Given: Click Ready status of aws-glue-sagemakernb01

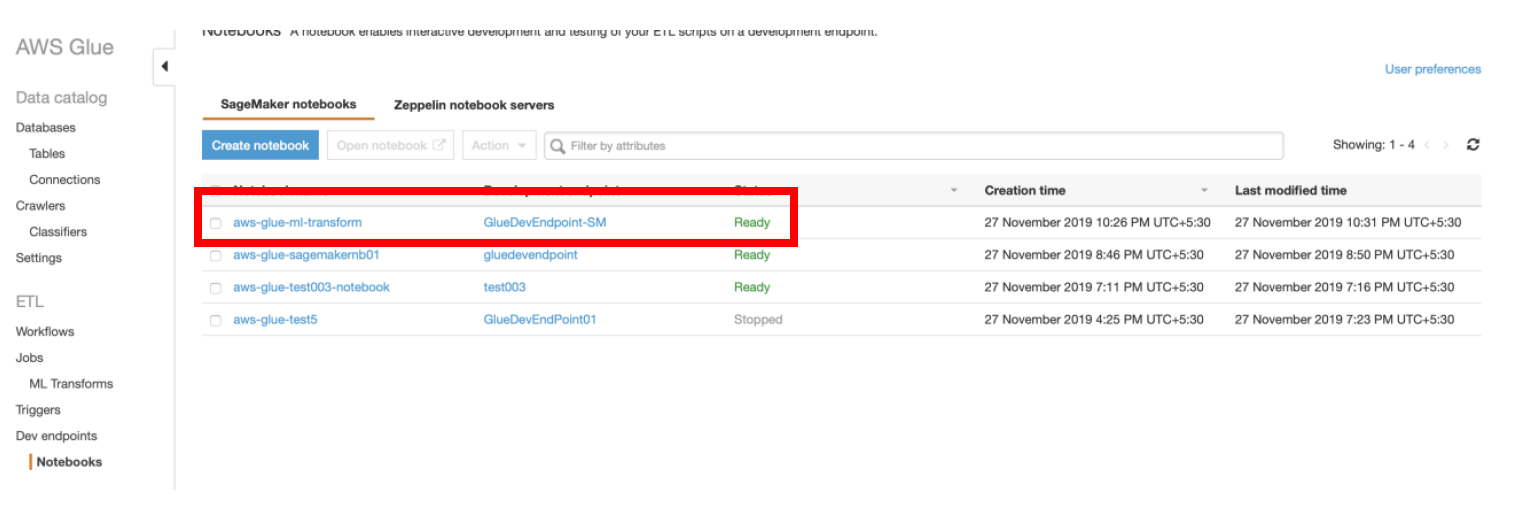Looking at the screenshot, I should coord(752,255).
